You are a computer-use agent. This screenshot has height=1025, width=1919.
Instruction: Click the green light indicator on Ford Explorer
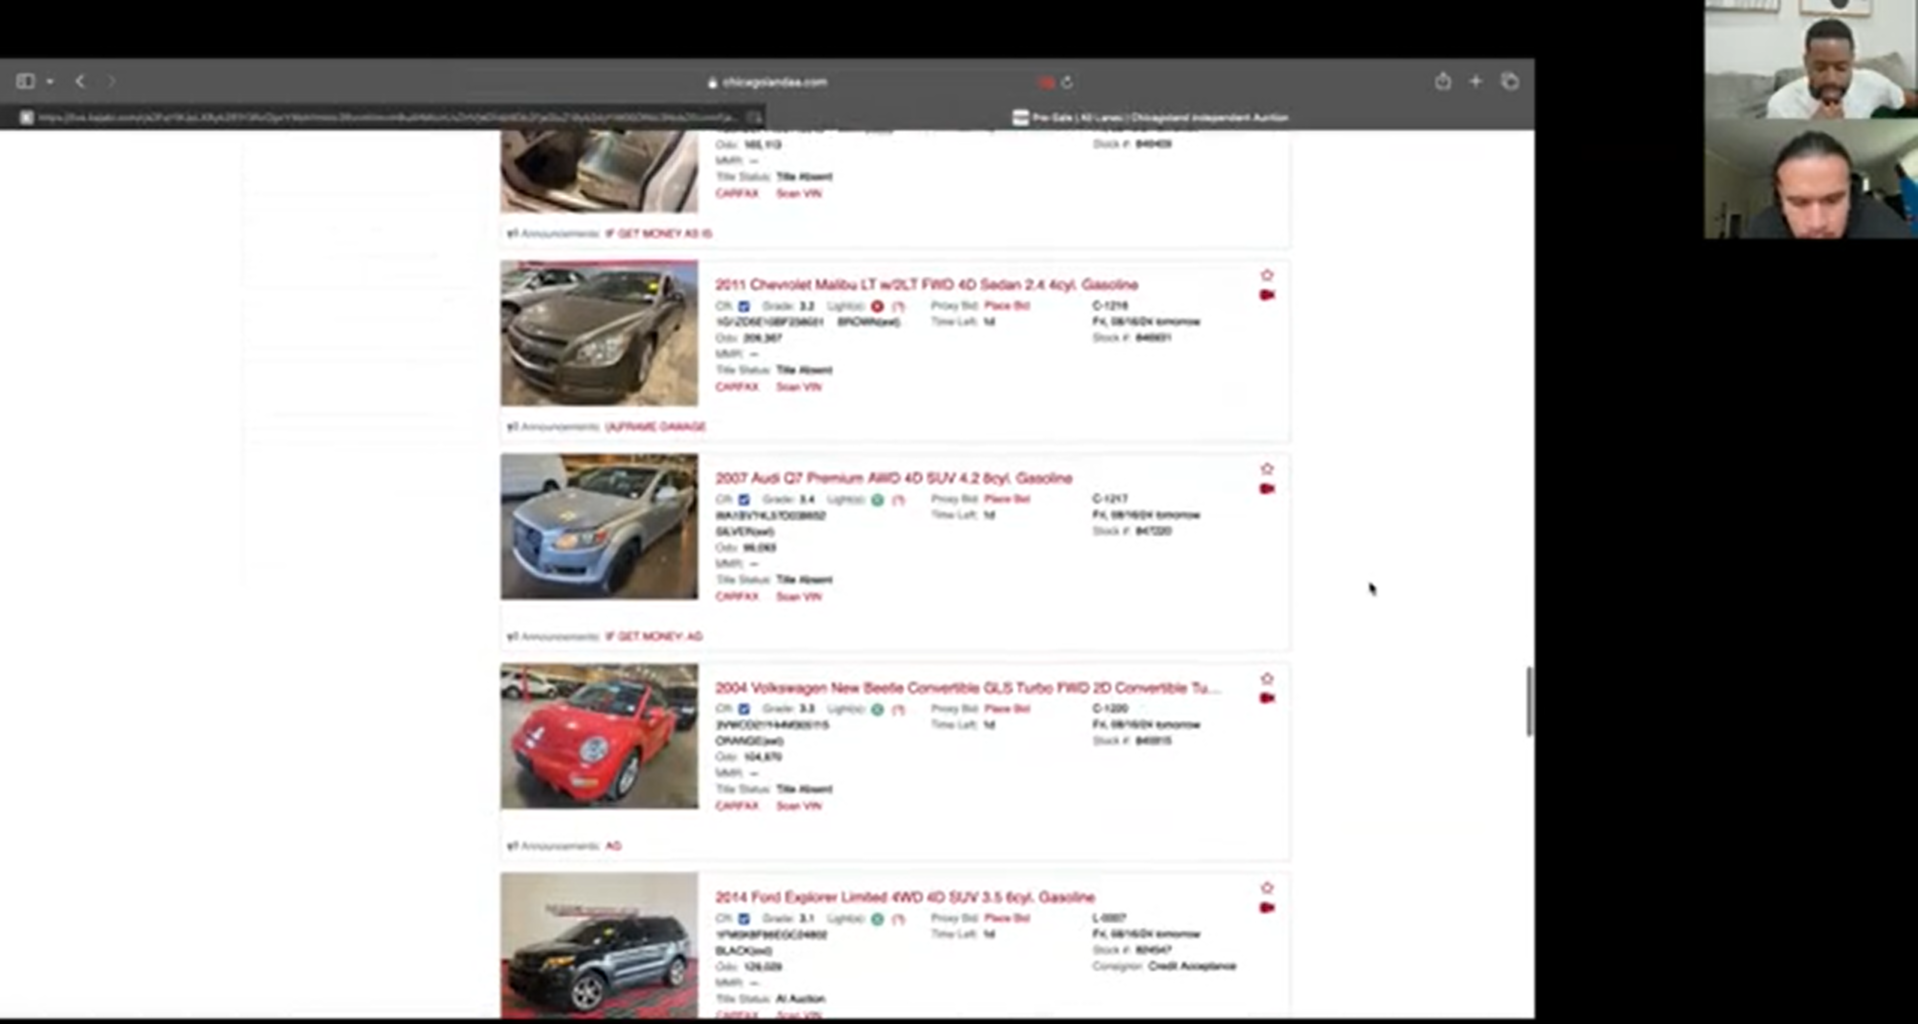(877, 918)
